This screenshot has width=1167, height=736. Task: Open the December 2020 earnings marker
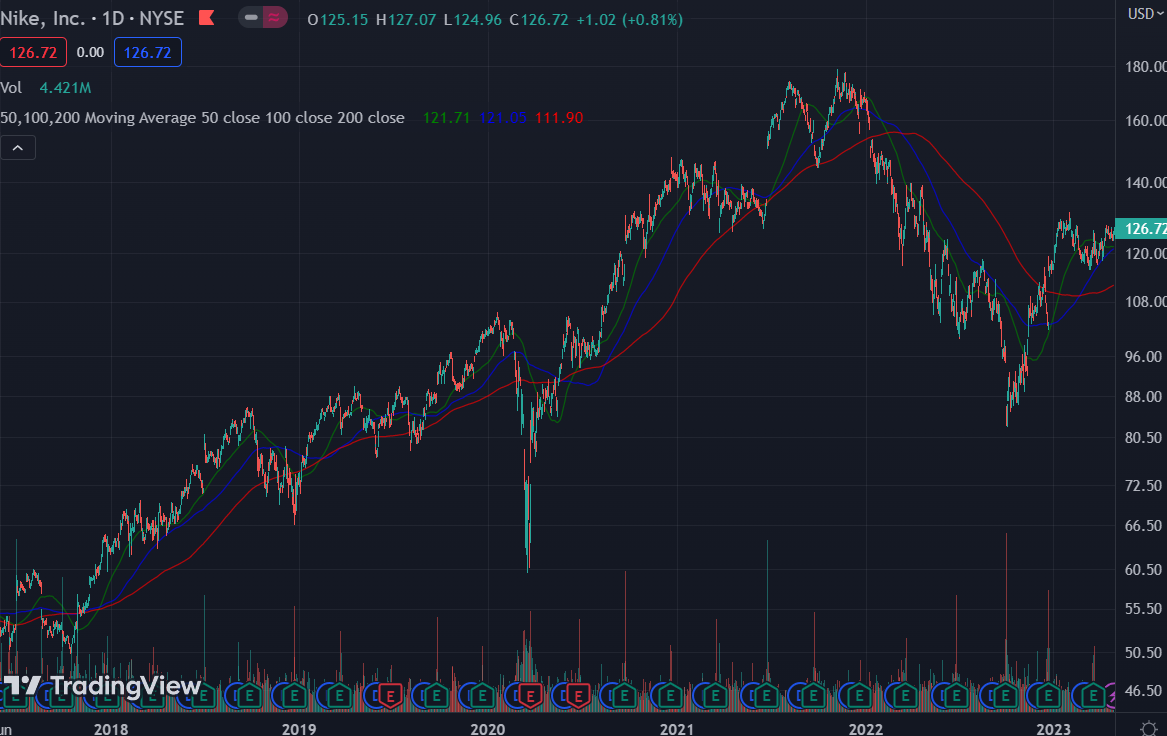671,697
